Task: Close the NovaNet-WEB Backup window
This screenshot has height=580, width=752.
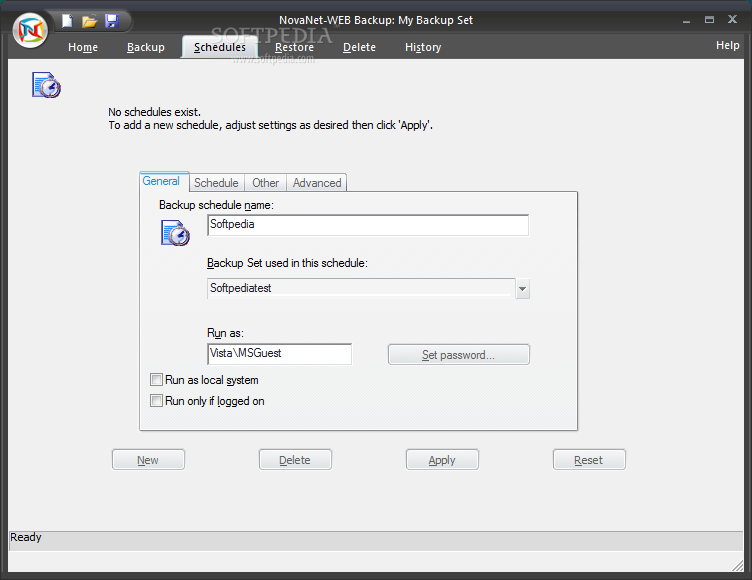Action: click(732, 19)
